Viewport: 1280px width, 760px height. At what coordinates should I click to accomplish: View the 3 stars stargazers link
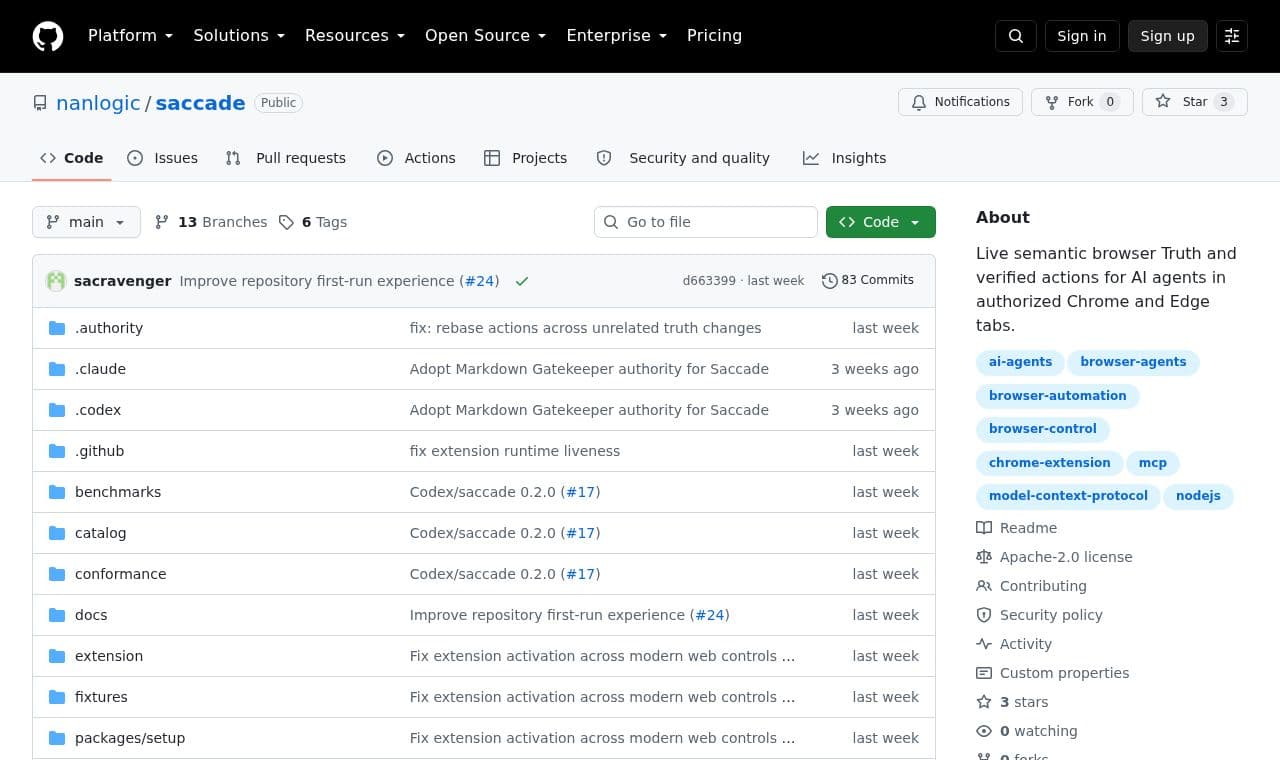pyautogui.click(x=1012, y=702)
